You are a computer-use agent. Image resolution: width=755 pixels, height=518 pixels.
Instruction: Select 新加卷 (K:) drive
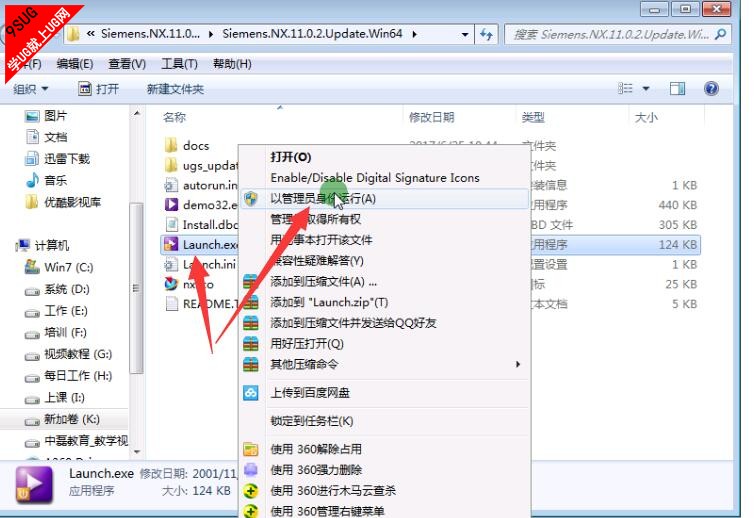point(62,419)
